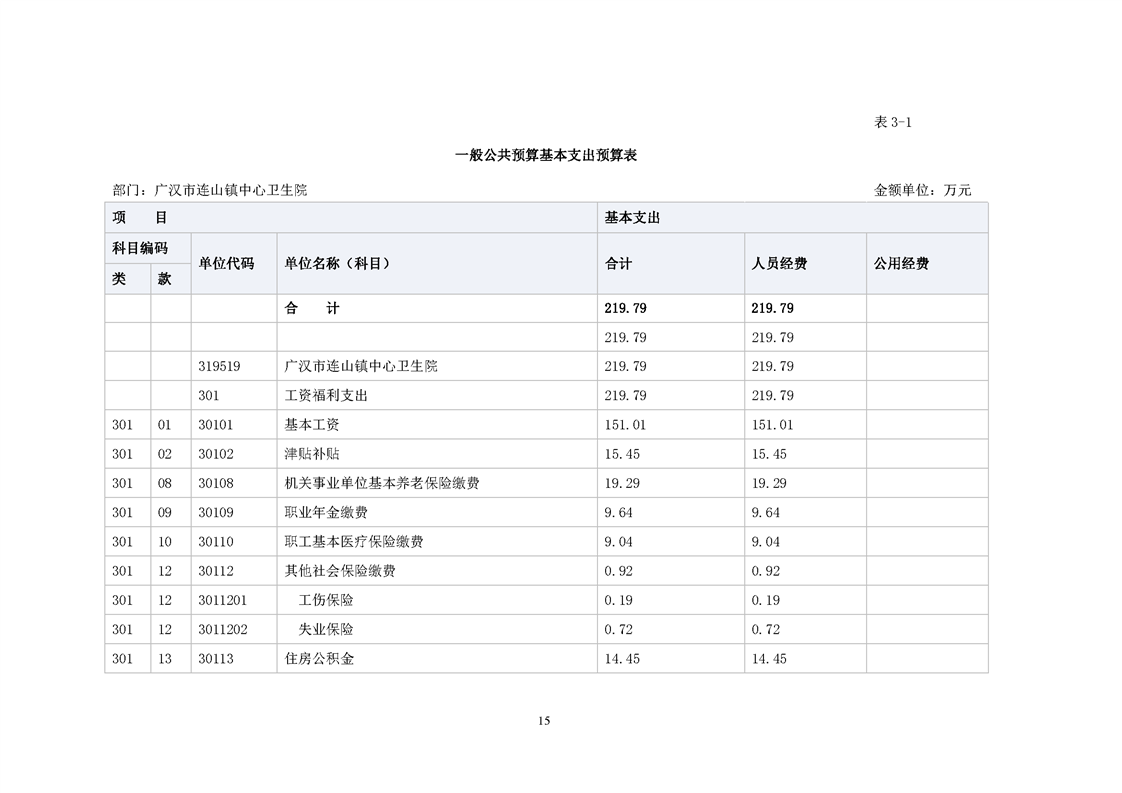Click 0.19 in the 合计 column

point(619,601)
